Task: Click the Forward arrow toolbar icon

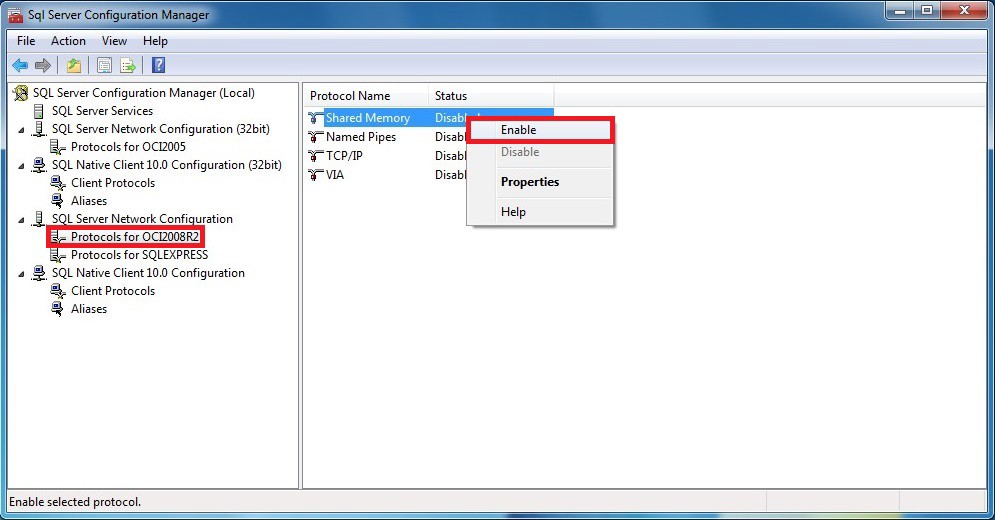Action: pyautogui.click(x=42, y=66)
